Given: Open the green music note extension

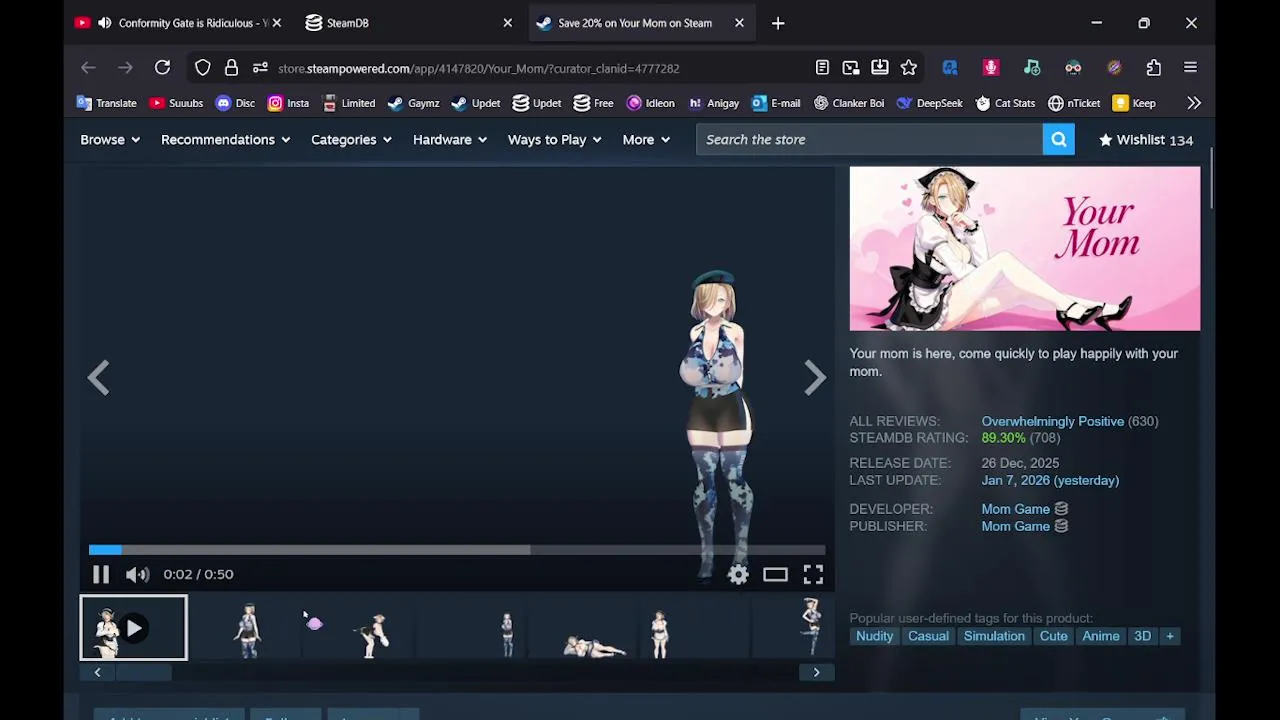Looking at the screenshot, I should pos(1032,68).
